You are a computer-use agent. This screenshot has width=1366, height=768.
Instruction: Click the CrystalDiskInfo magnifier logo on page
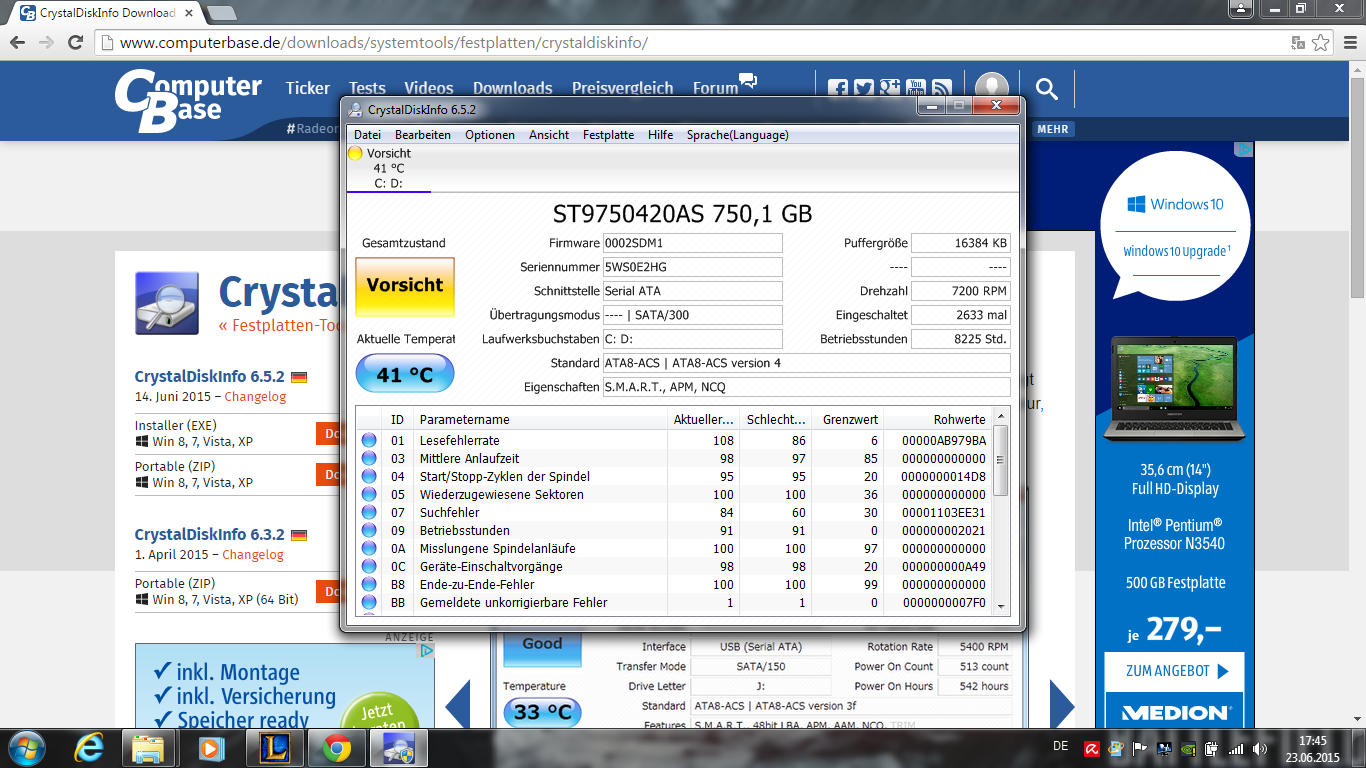click(x=167, y=303)
